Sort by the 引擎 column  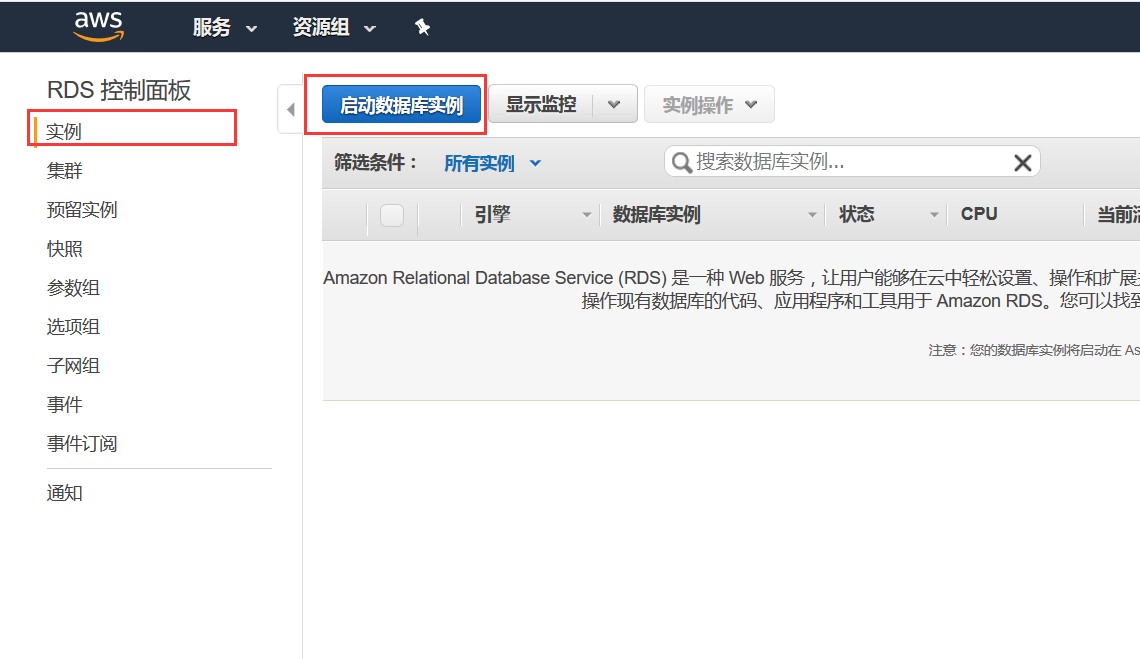pos(531,215)
